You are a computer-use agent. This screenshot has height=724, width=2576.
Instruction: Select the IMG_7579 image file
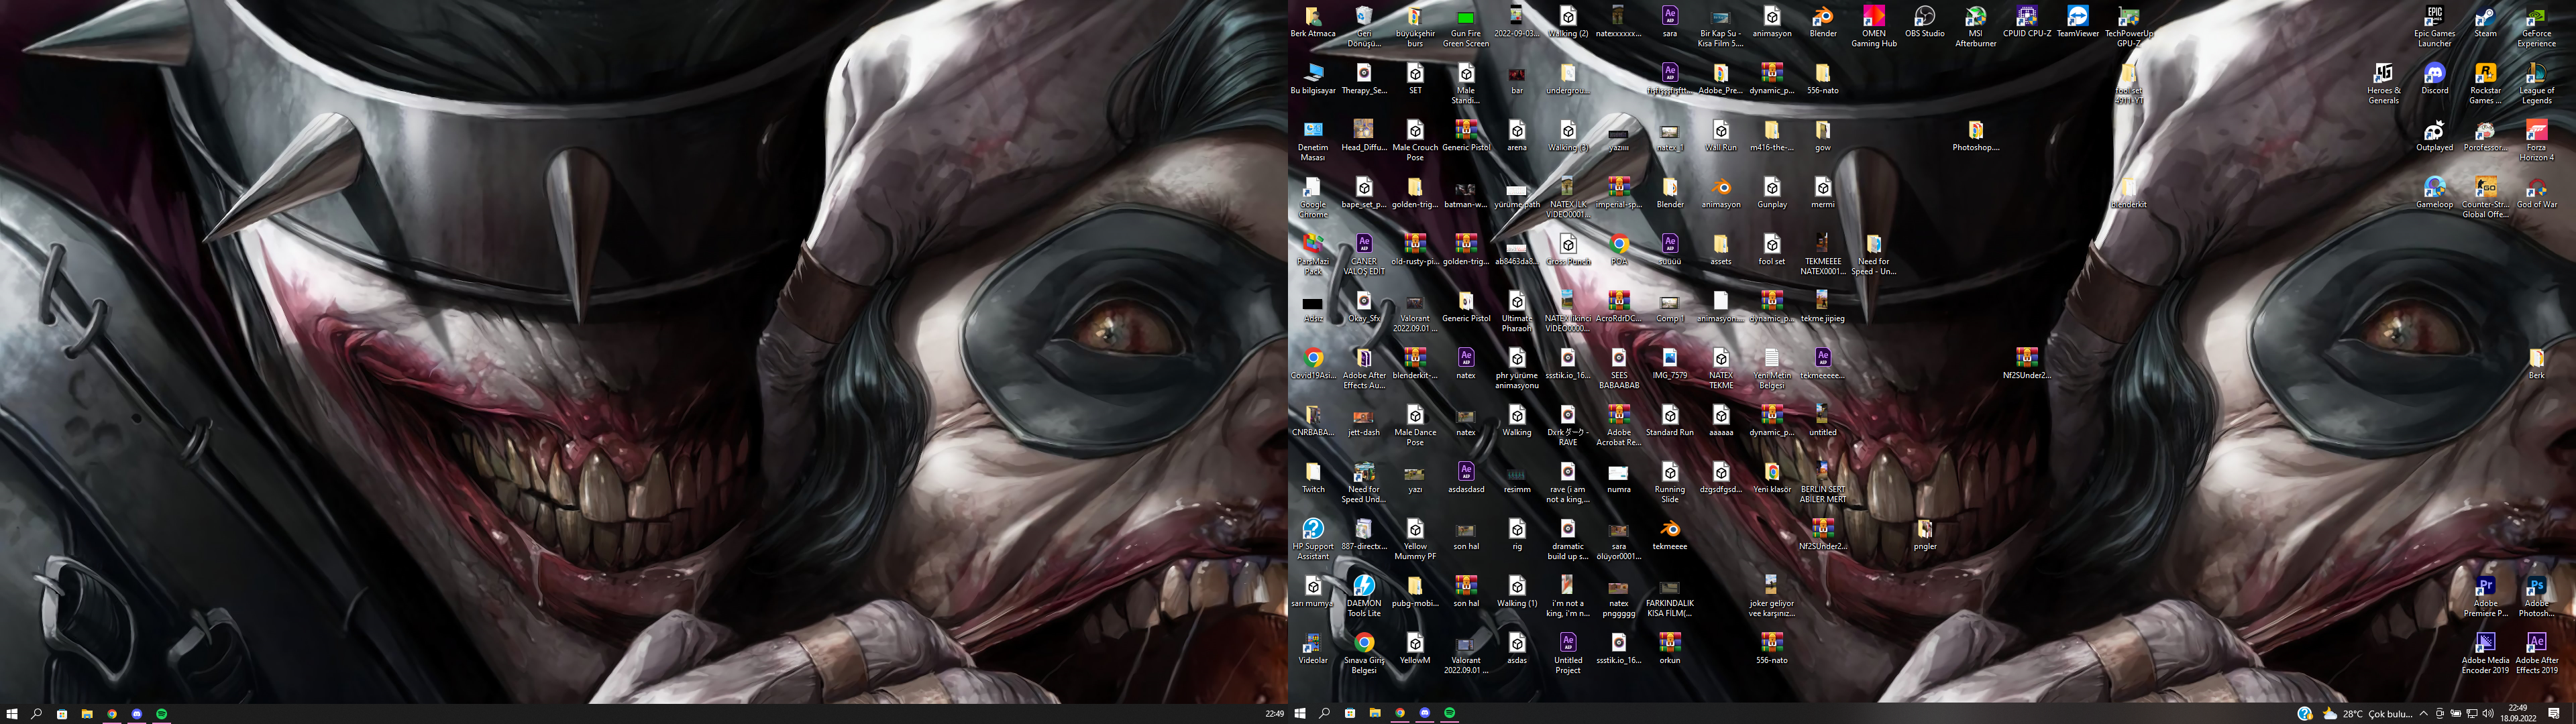[x=1669, y=364]
